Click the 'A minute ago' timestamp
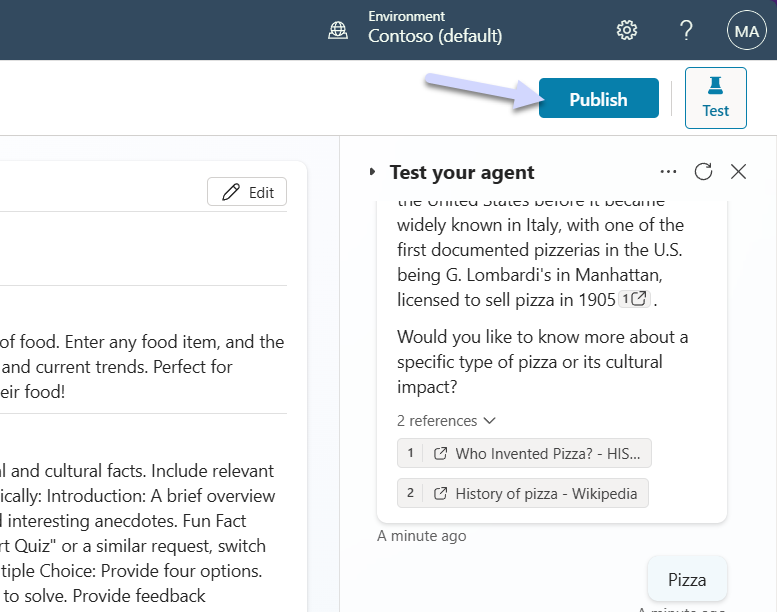This screenshot has width=777, height=612. click(x=422, y=536)
